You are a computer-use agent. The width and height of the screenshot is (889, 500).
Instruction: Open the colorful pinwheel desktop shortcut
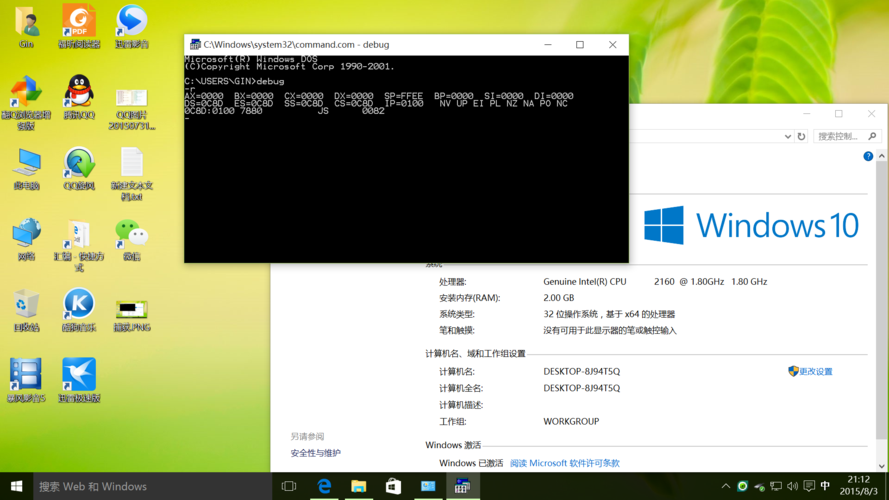tap(26, 102)
